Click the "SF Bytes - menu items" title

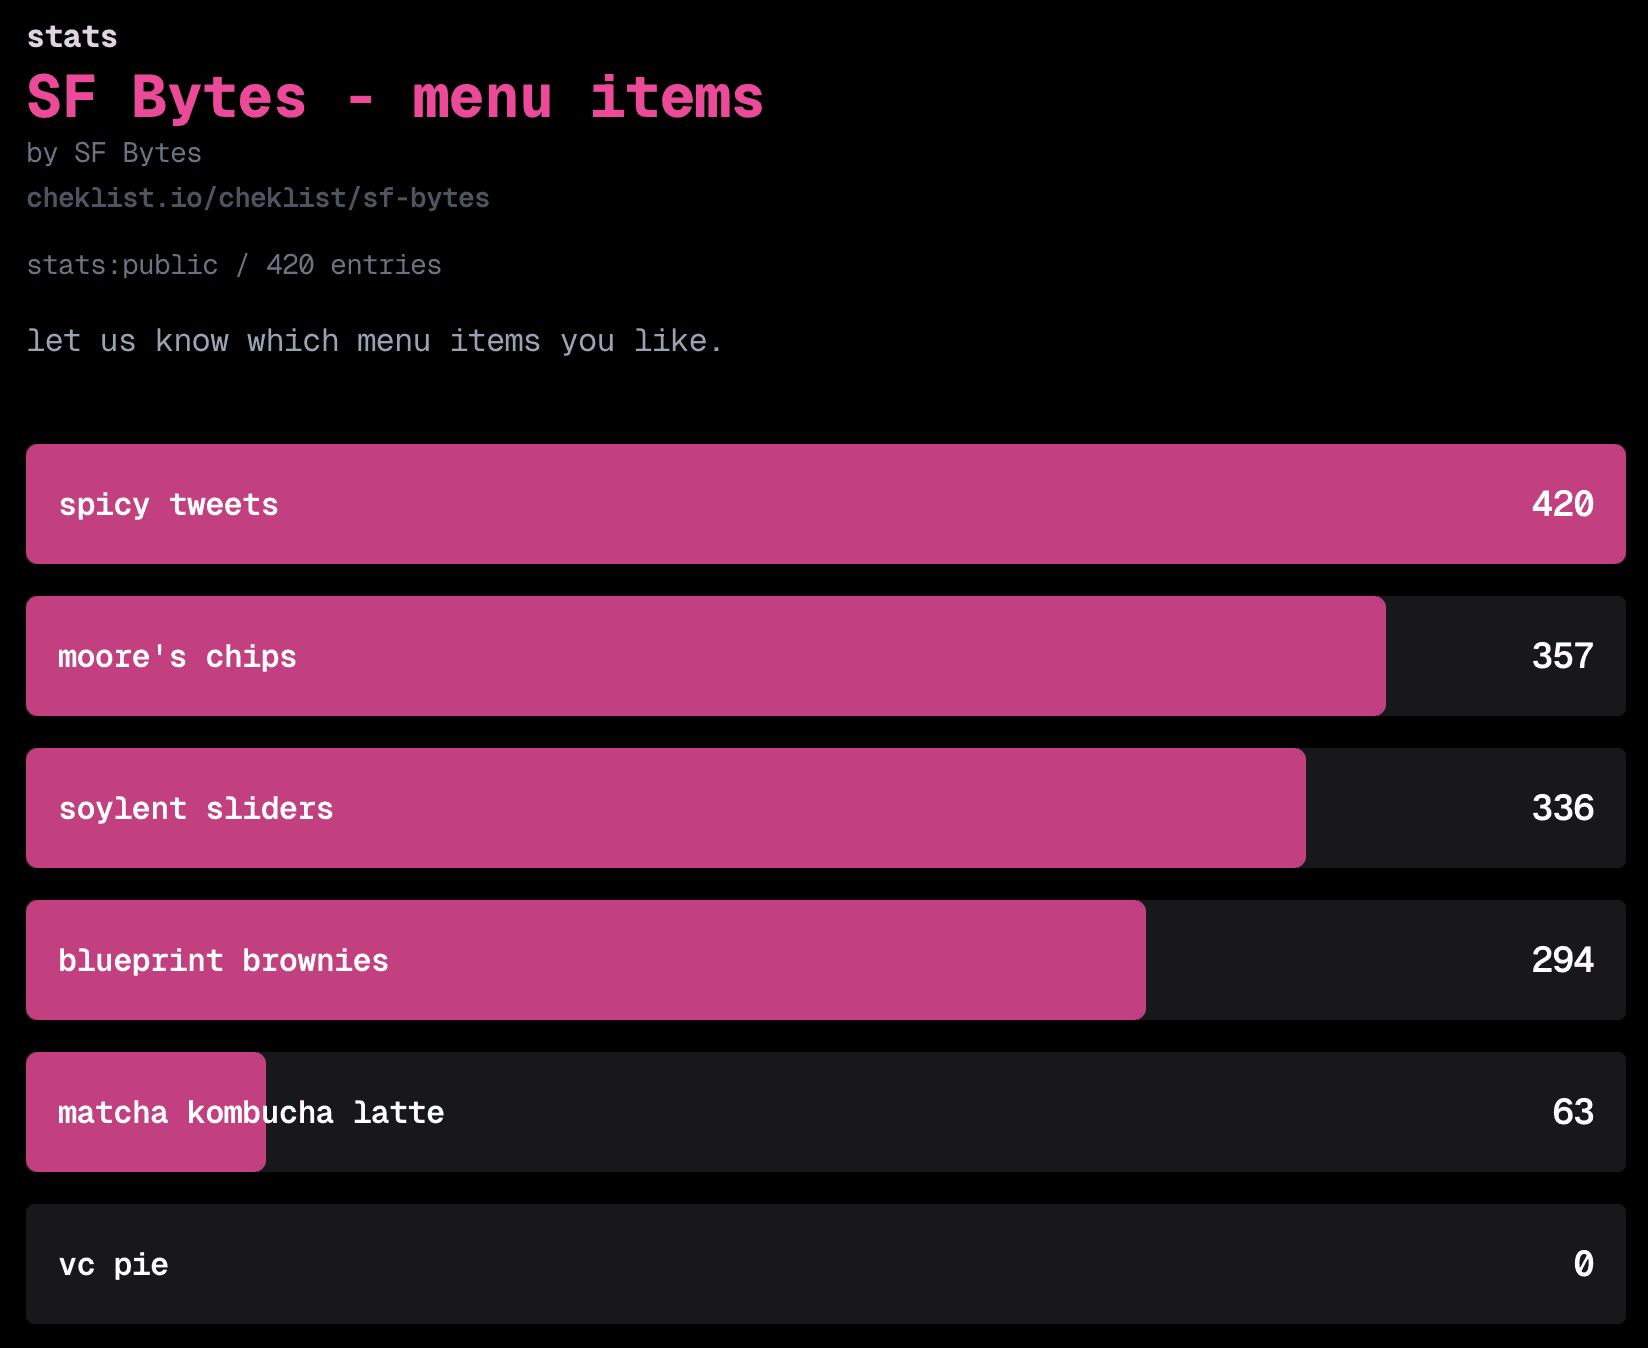click(394, 98)
